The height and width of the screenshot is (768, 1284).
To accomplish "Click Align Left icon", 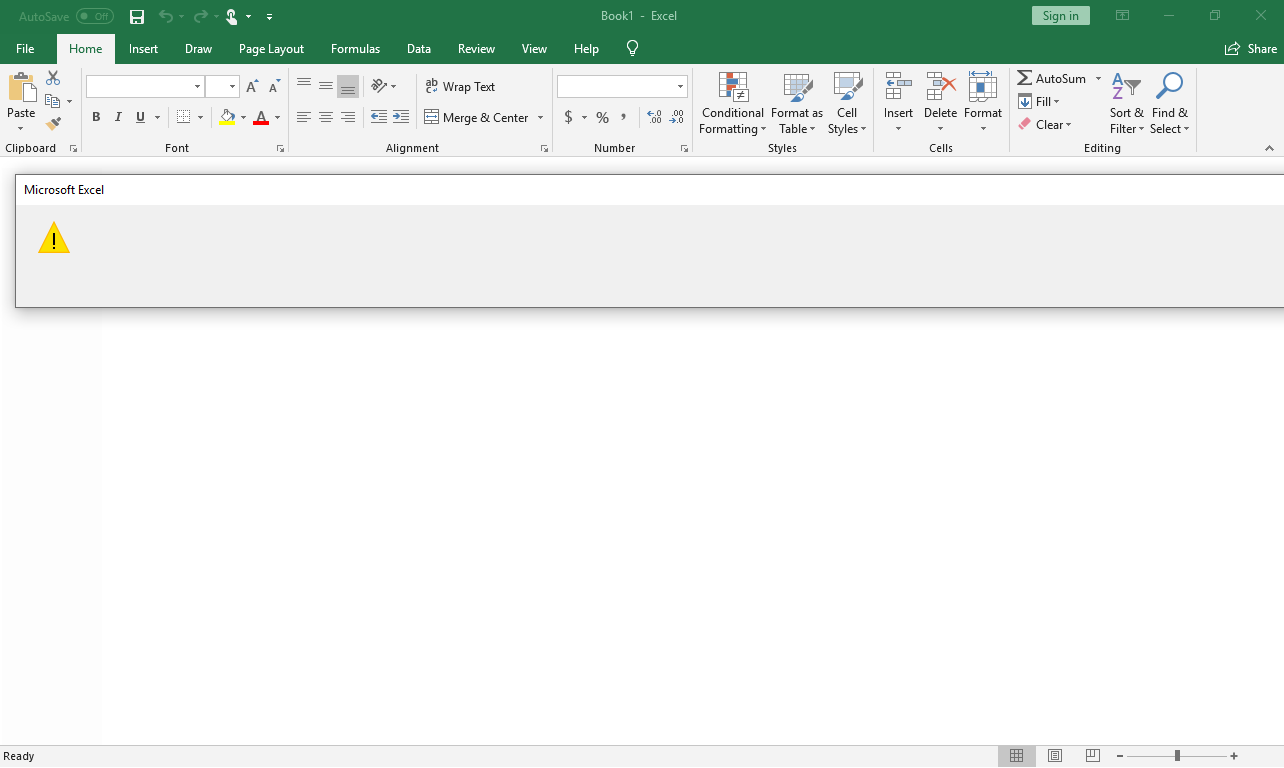I will [x=304, y=117].
